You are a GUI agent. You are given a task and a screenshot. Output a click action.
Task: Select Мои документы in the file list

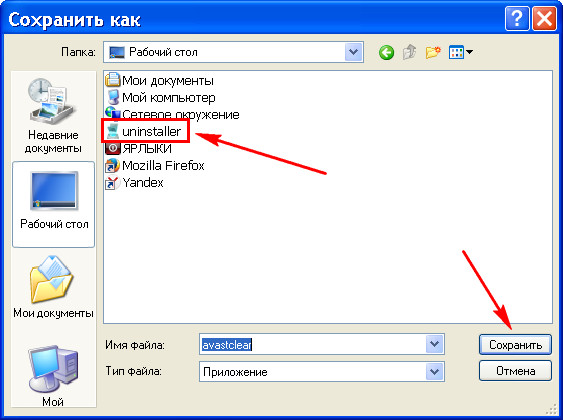click(x=159, y=80)
